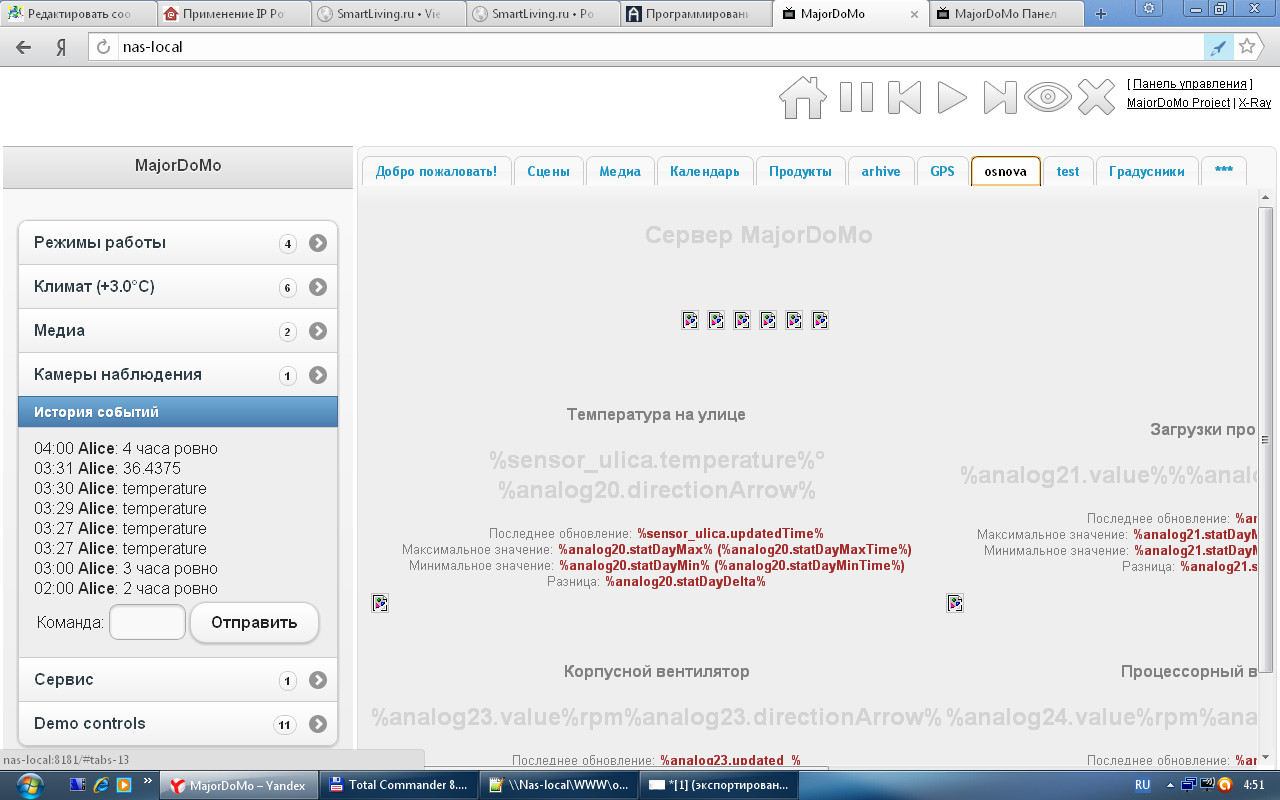
Task: Click inside the Команда input field
Action: 147,622
